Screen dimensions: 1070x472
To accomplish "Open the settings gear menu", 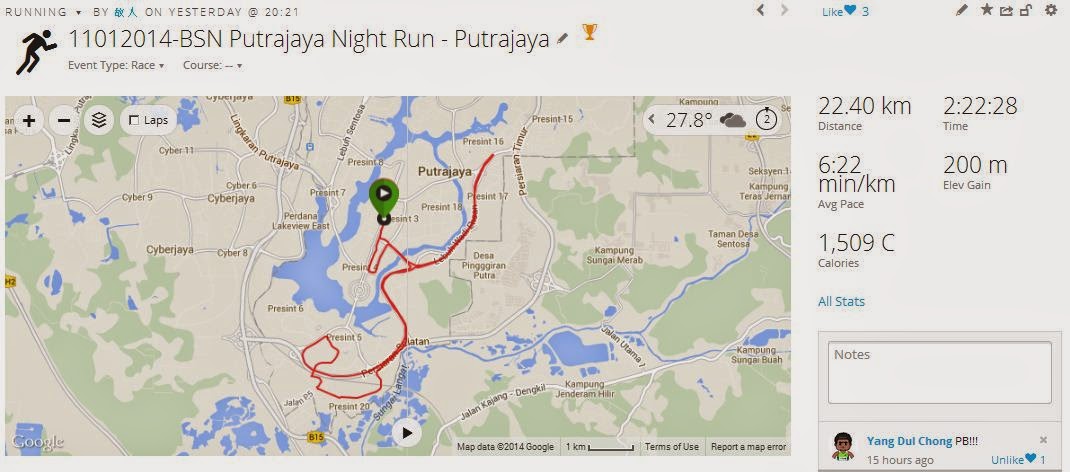I will point(1050,10).
